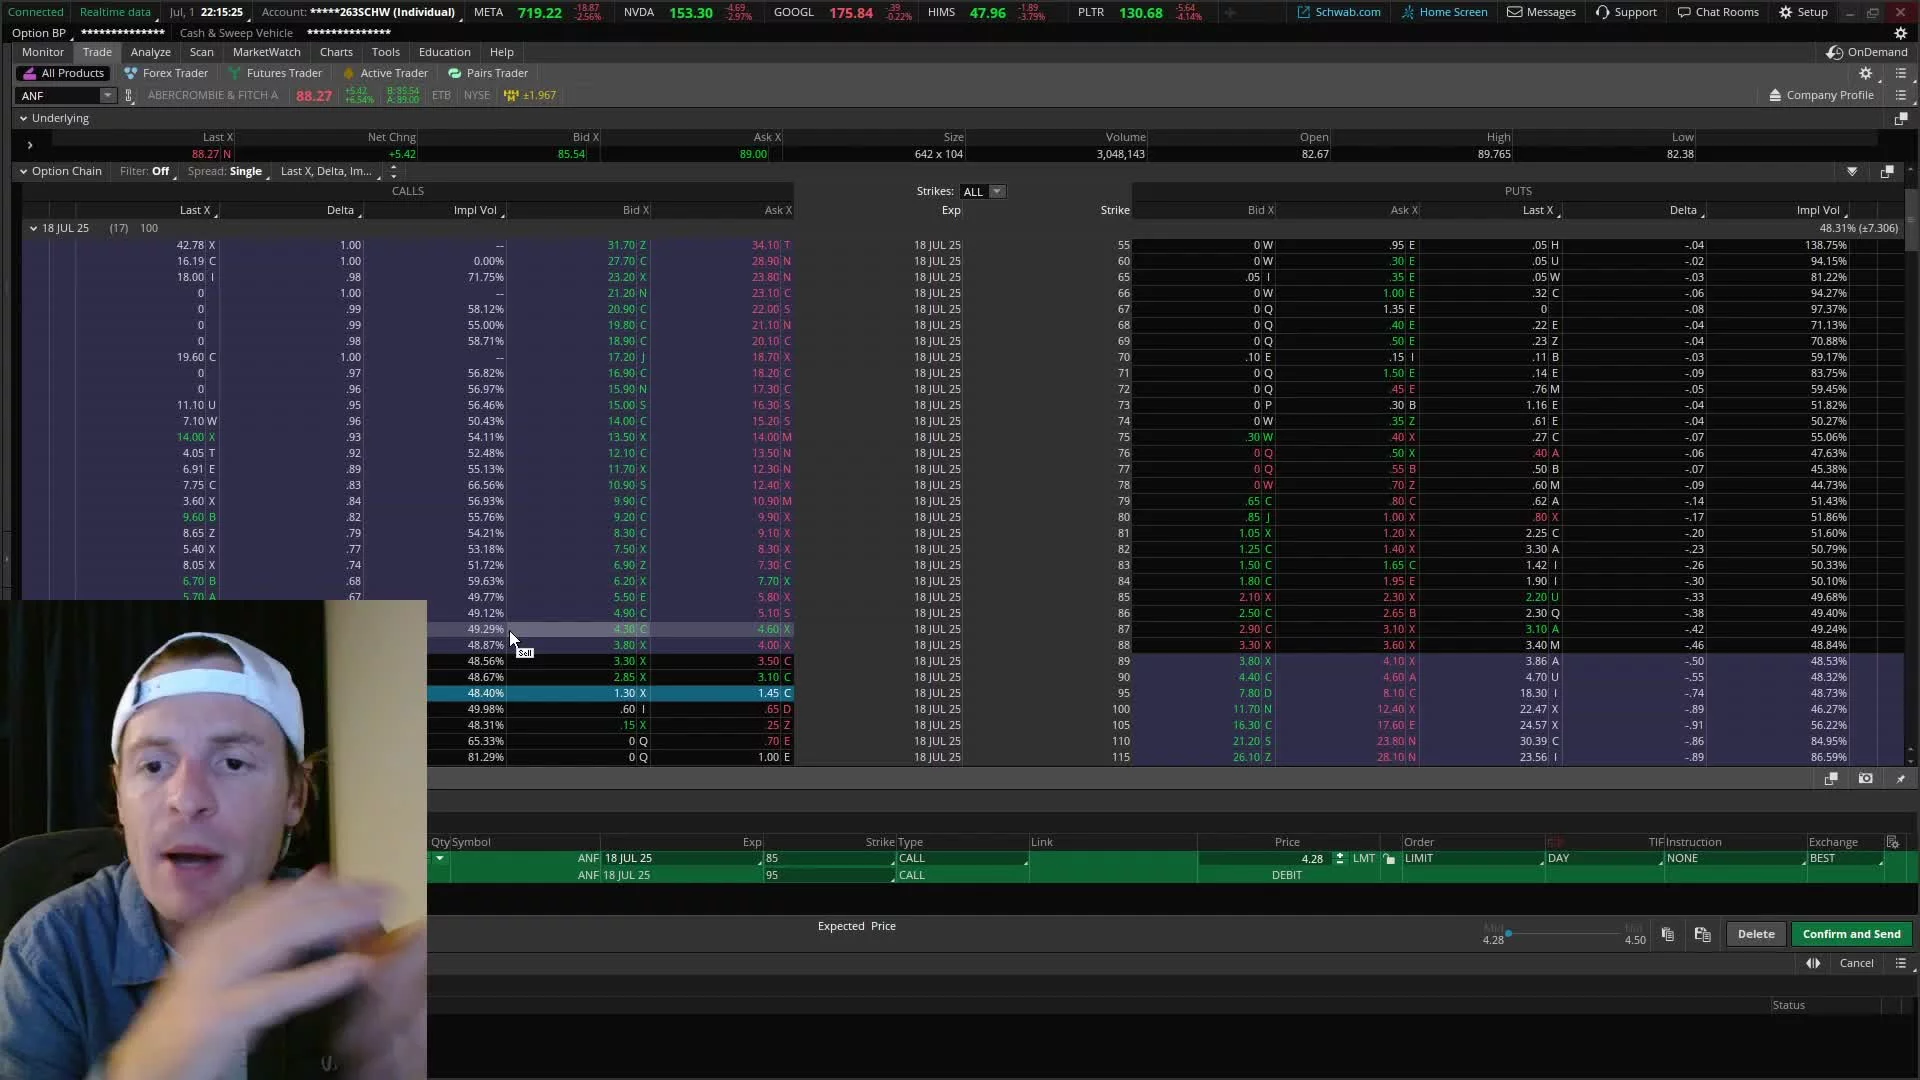Detach the order entry panel
1920x1080 pixels.
tap(1831, 778)
